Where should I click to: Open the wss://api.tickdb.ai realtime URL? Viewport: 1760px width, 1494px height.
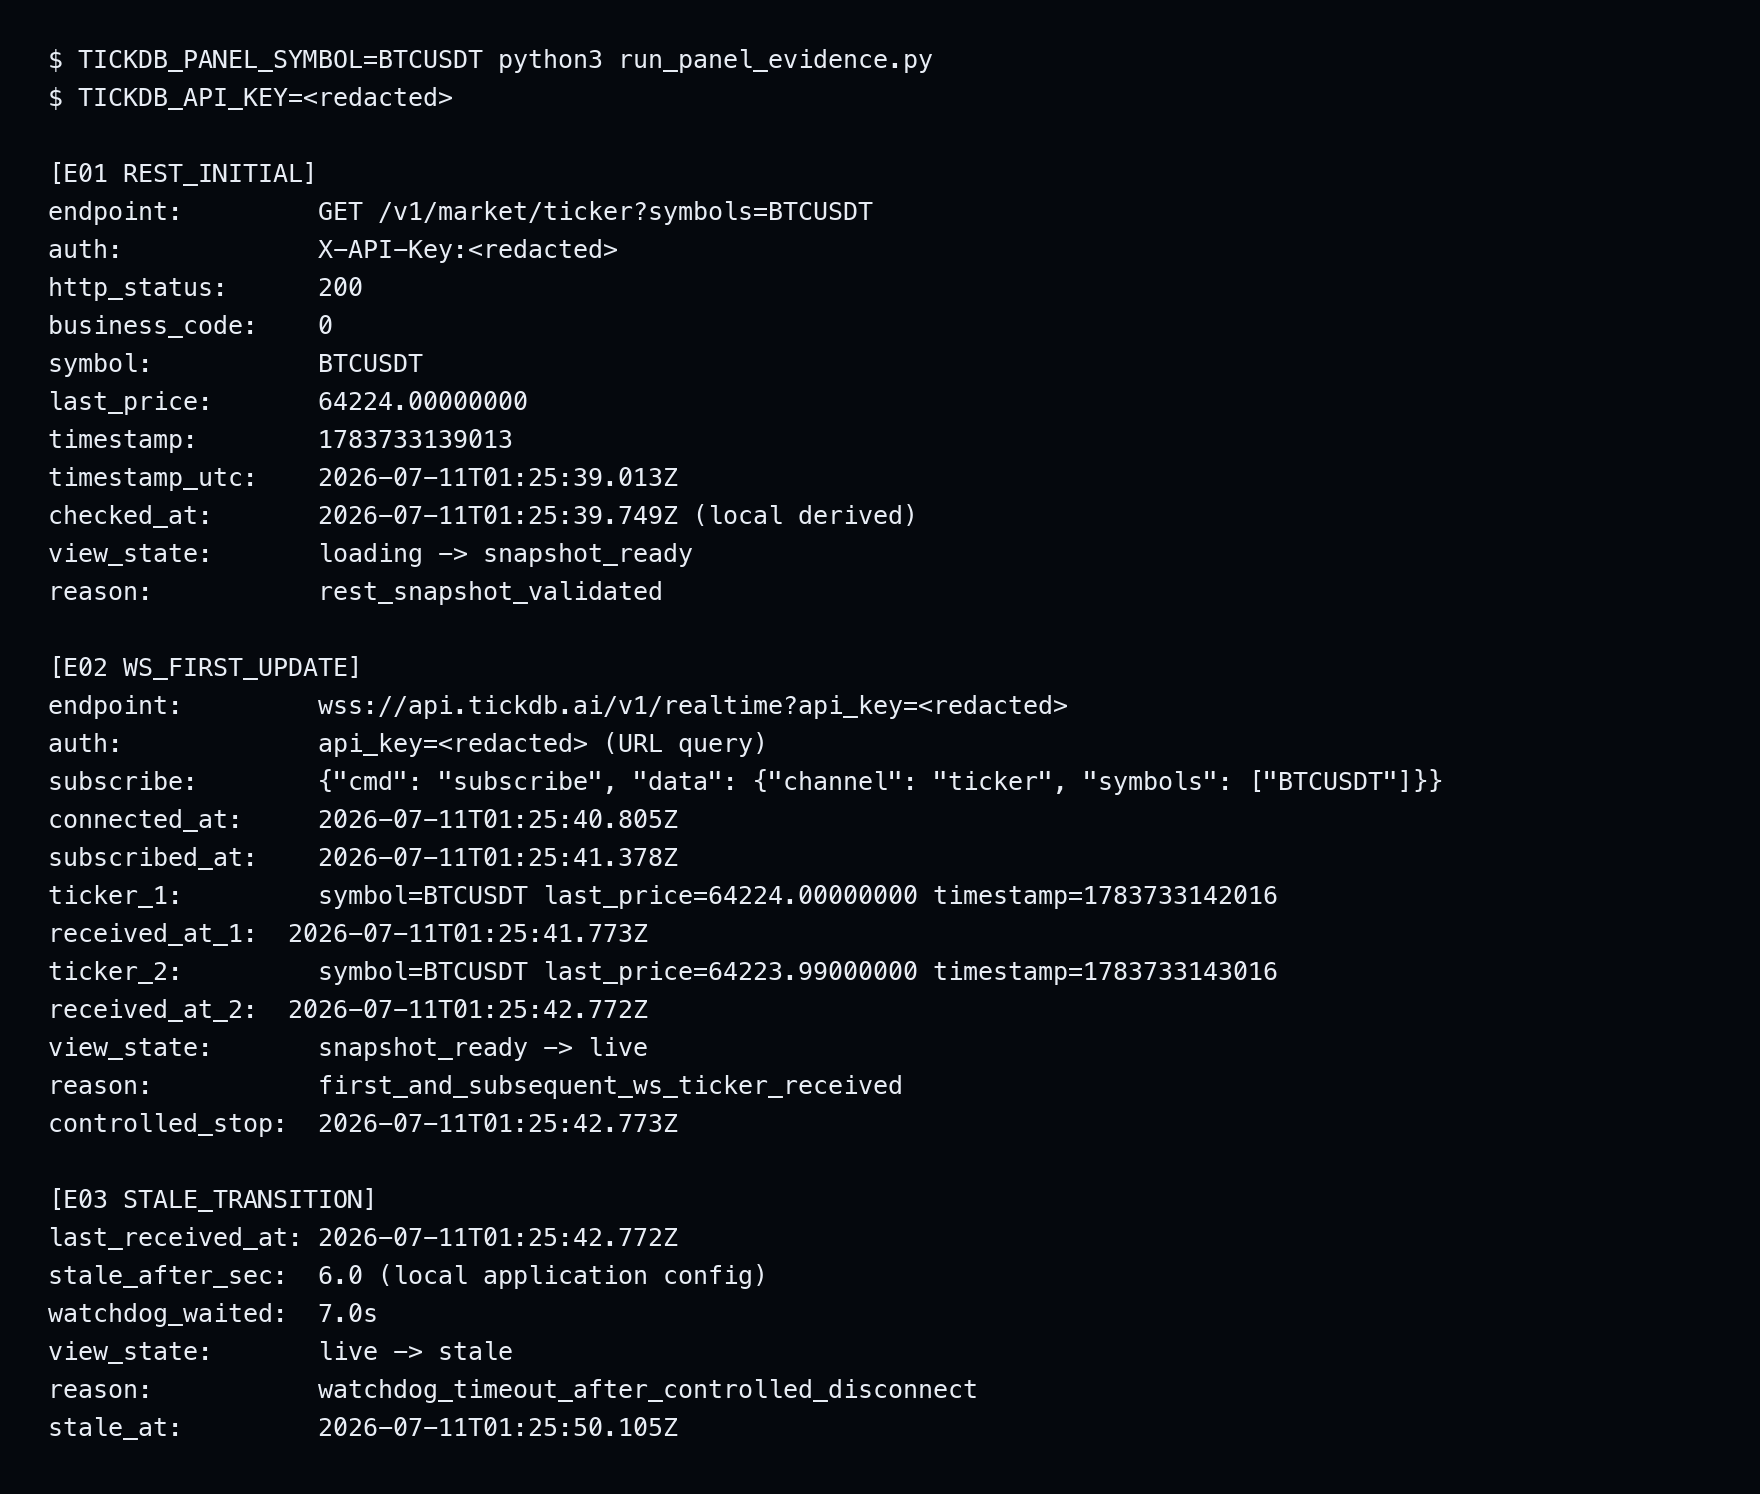[692, 706]
